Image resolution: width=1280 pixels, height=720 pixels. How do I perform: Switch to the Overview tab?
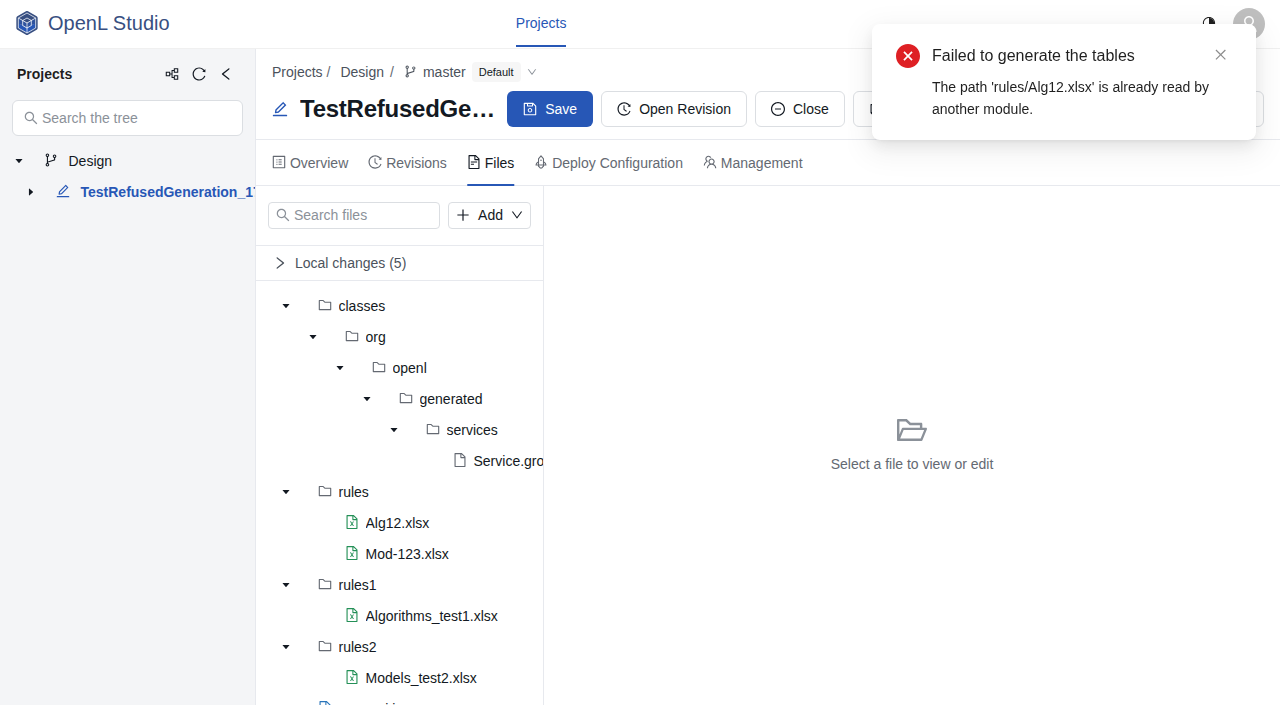[x=310, y=163]
